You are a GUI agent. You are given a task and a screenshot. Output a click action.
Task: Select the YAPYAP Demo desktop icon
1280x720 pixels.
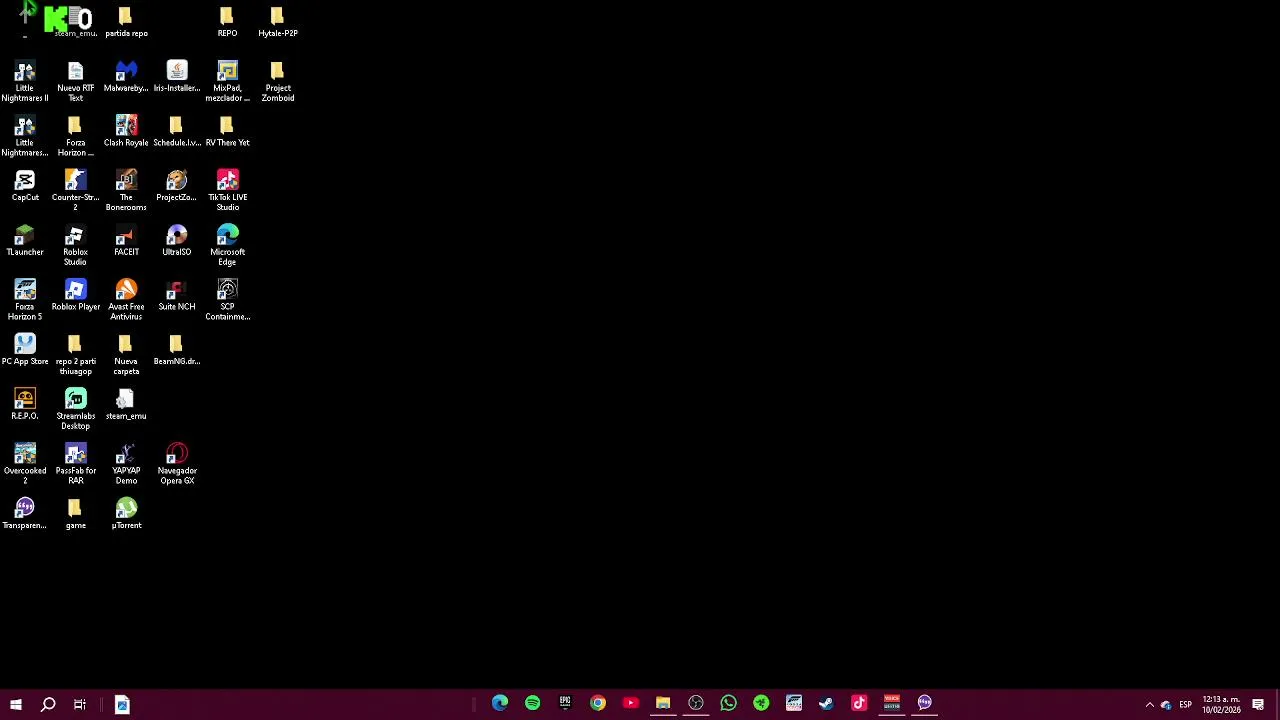[x=126, y=464]
